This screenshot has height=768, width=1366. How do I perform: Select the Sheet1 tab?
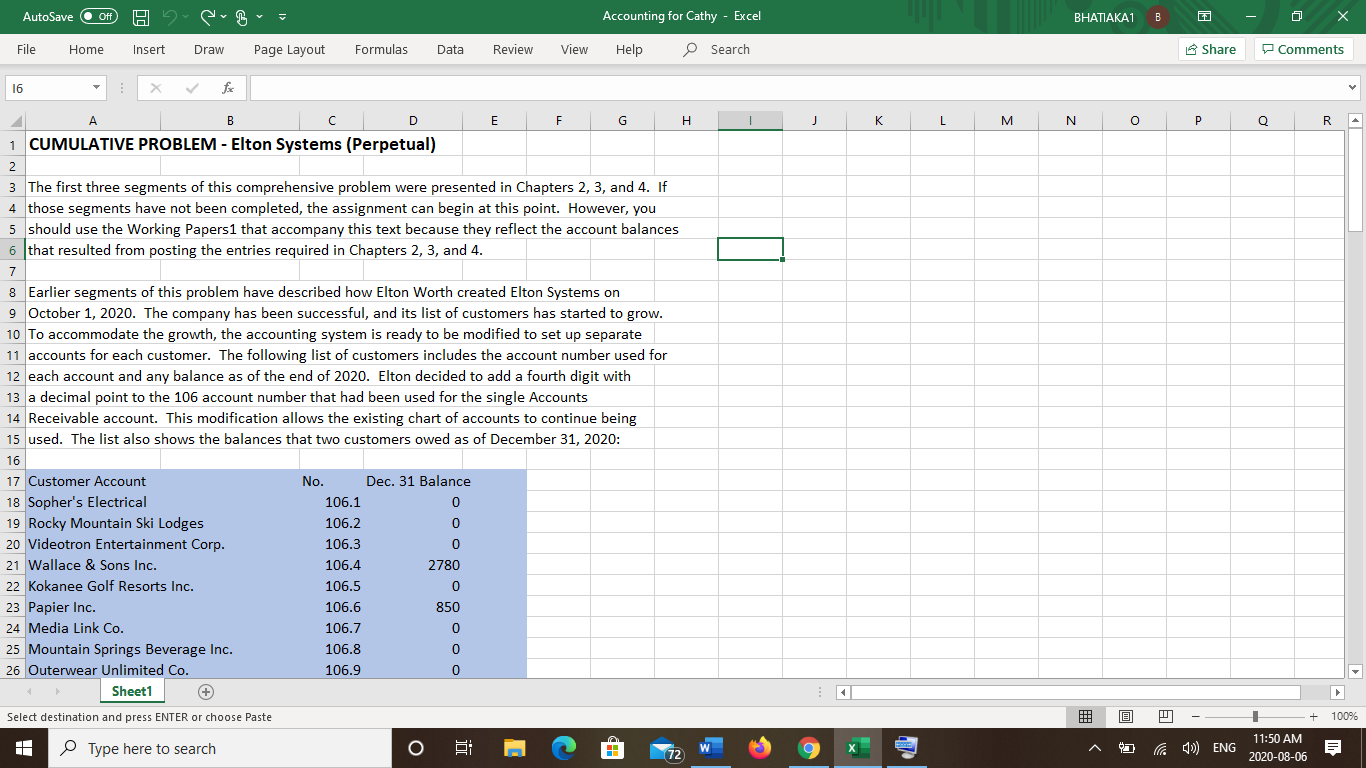point(132,692)
